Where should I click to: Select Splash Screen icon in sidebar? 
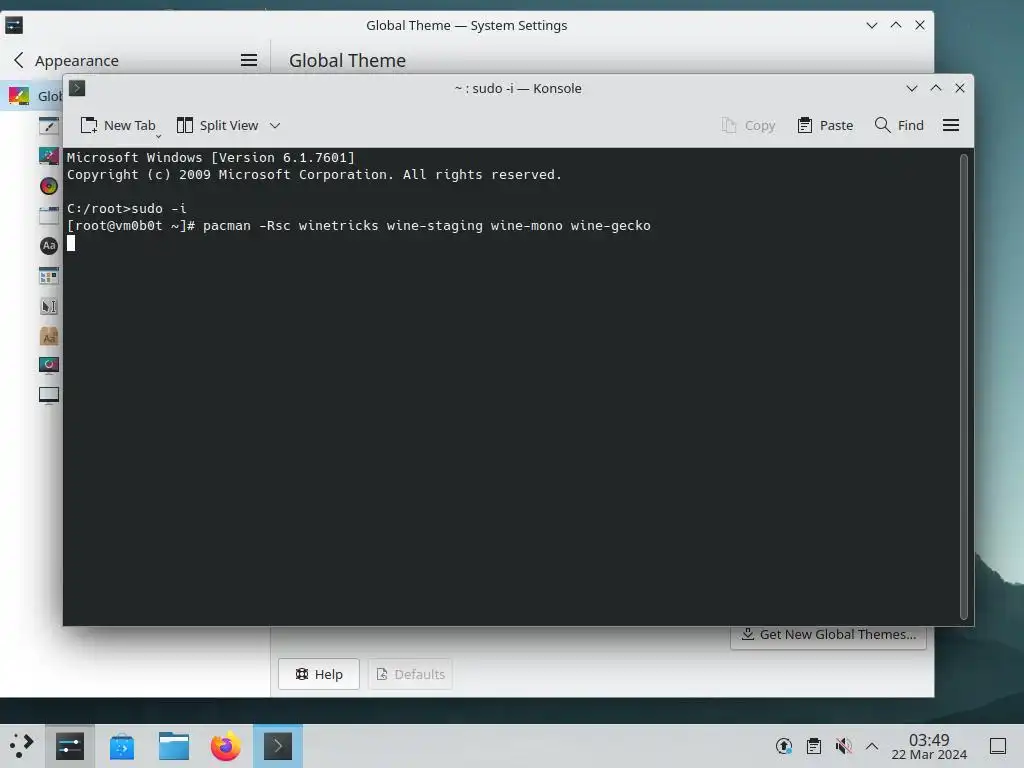point(49,365)
